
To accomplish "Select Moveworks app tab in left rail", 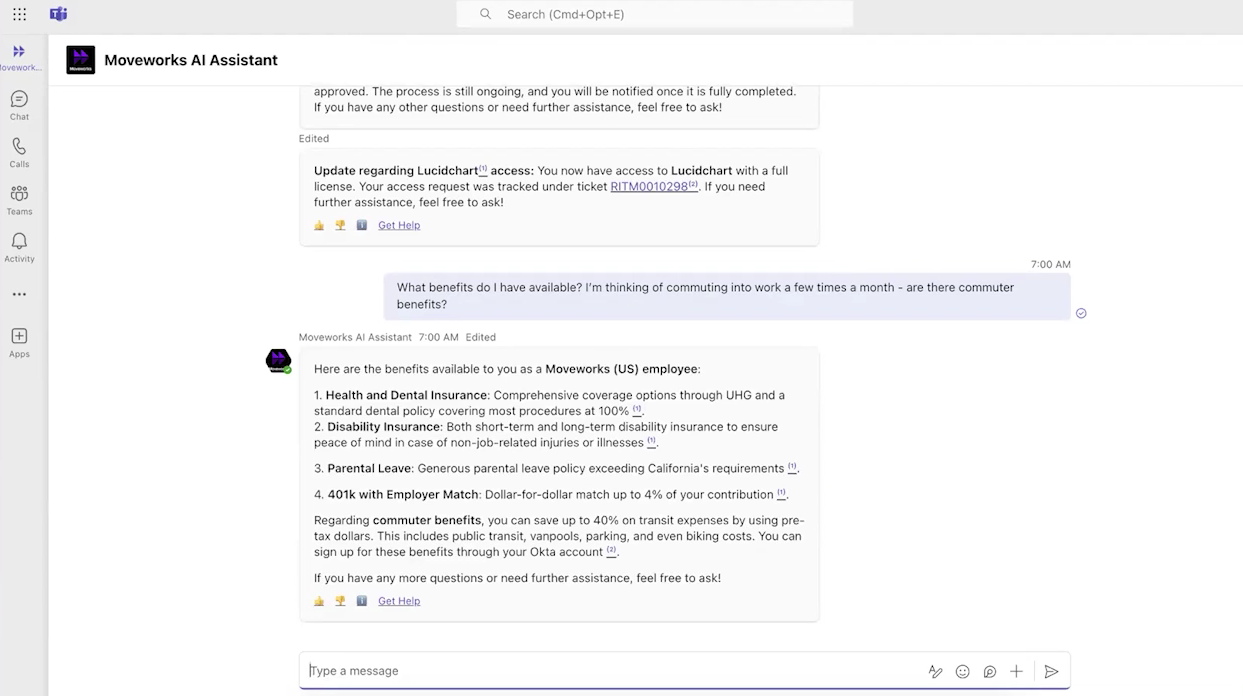I will (x=19, y=57).
